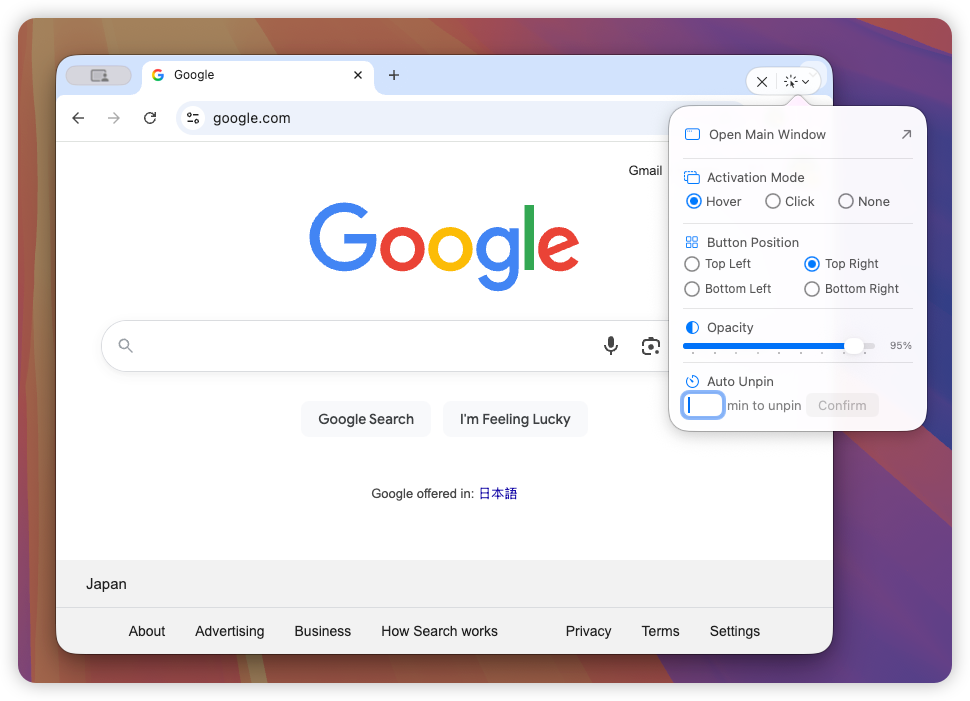Click the arrow icon next to Open Main Window
Viewport: 970px width, 701px height.
pyautogui.click(x=906, y=134)
